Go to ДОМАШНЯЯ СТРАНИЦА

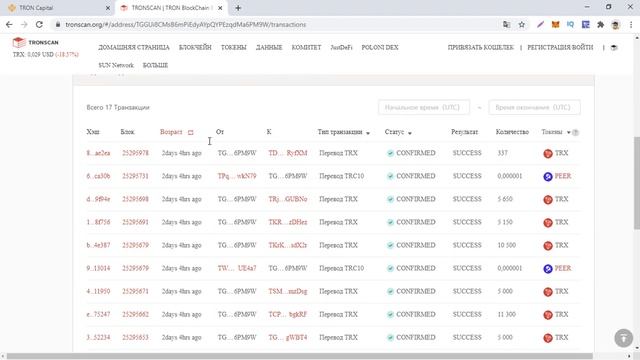(x=134, y=47)
